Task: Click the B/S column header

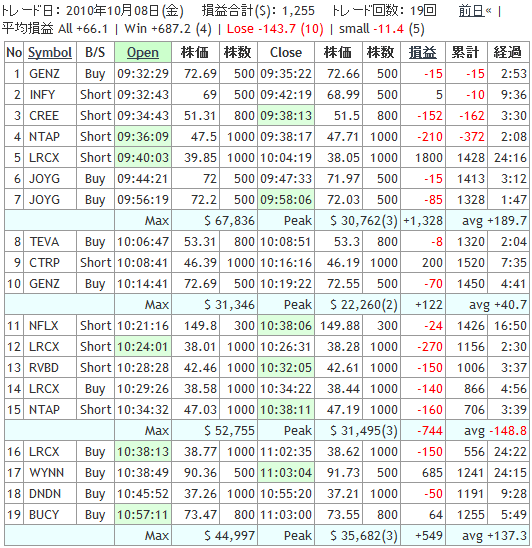Action: point(95,52)
